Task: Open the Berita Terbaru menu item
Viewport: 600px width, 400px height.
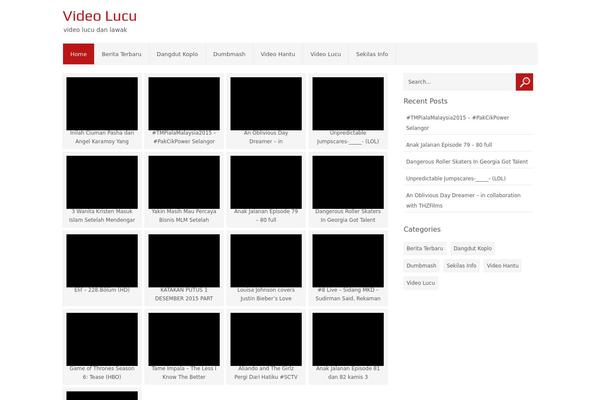Action: 121,54
